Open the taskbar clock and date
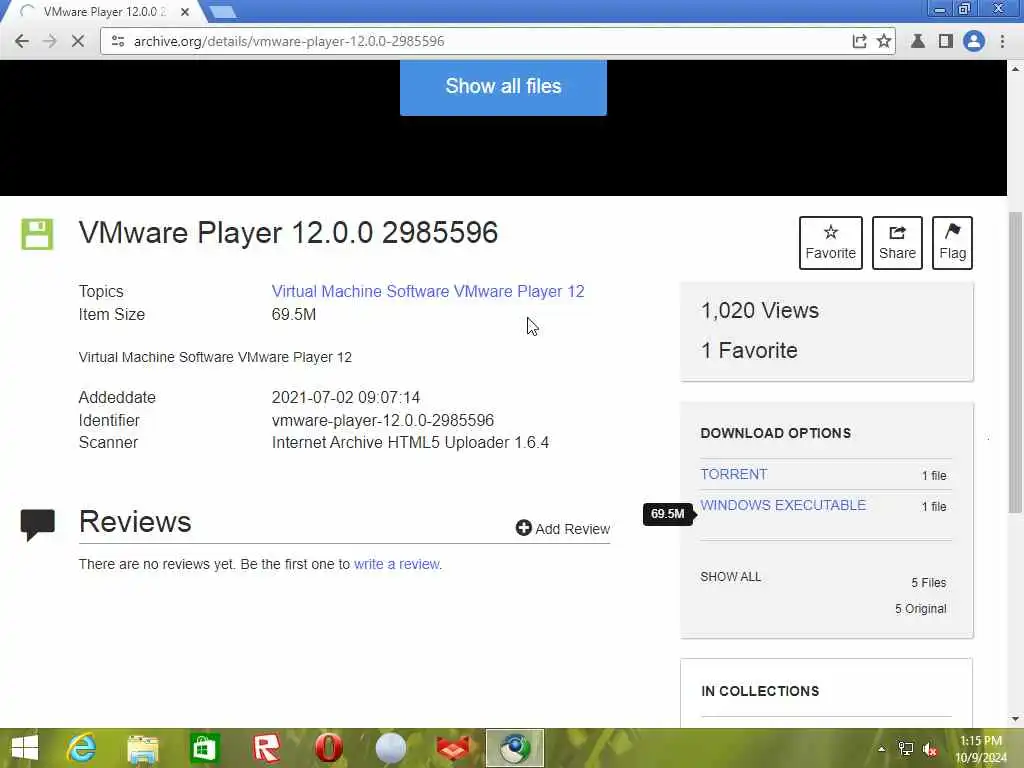The image size is (1024, 768). [981, 749]
